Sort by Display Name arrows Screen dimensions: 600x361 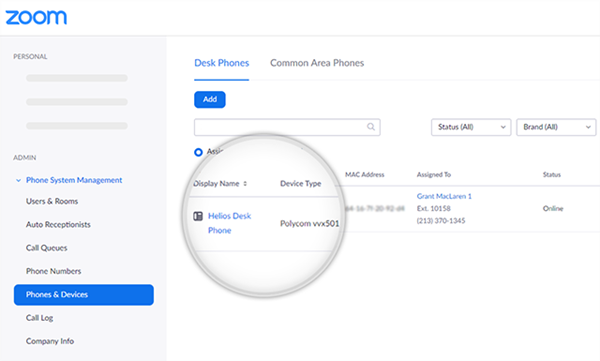coord(245,184)
